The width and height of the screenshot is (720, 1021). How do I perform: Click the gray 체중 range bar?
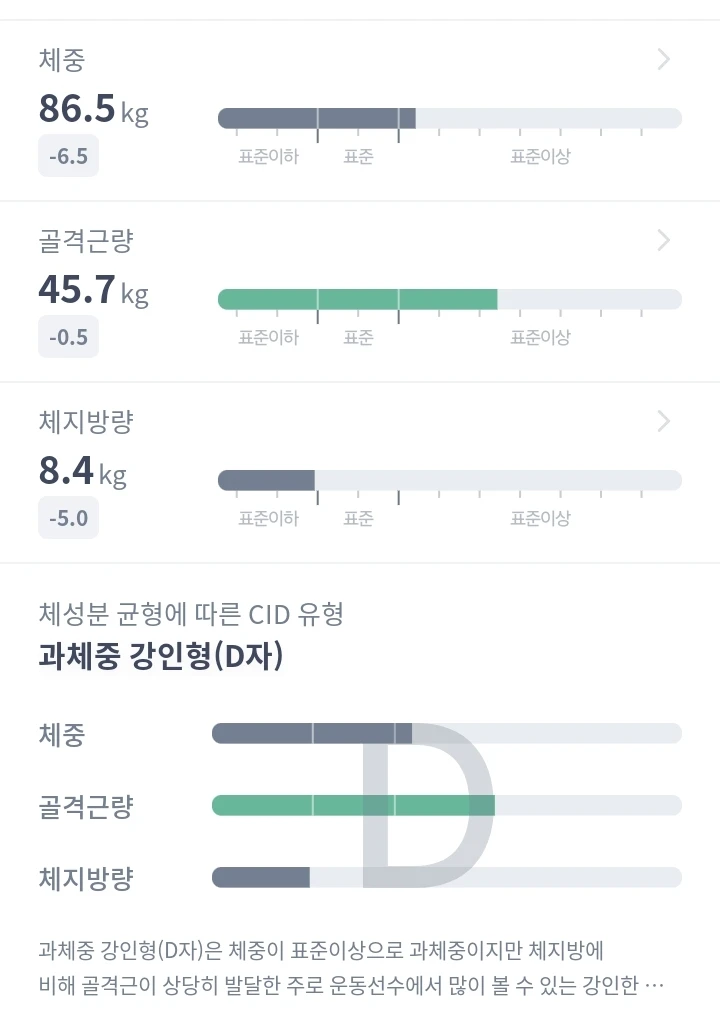[450, 119]
